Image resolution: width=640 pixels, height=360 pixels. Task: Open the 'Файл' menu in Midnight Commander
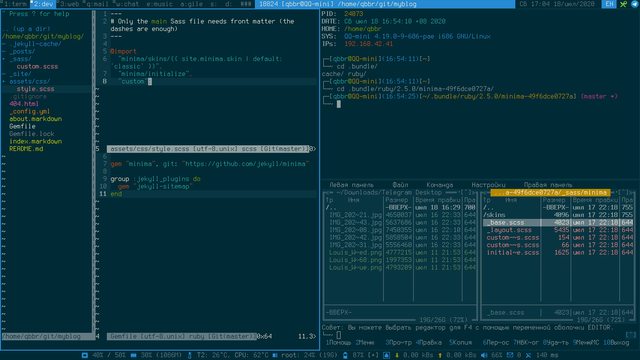coord(400,185)
